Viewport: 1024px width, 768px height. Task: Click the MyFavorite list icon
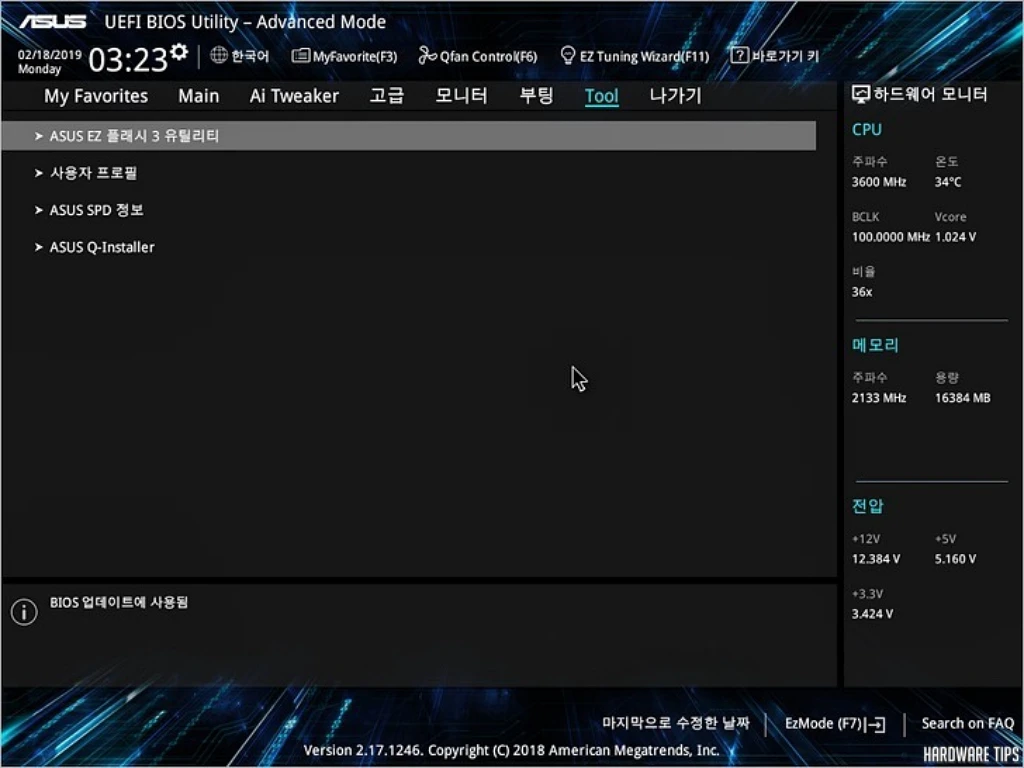(x=300, y=56)
